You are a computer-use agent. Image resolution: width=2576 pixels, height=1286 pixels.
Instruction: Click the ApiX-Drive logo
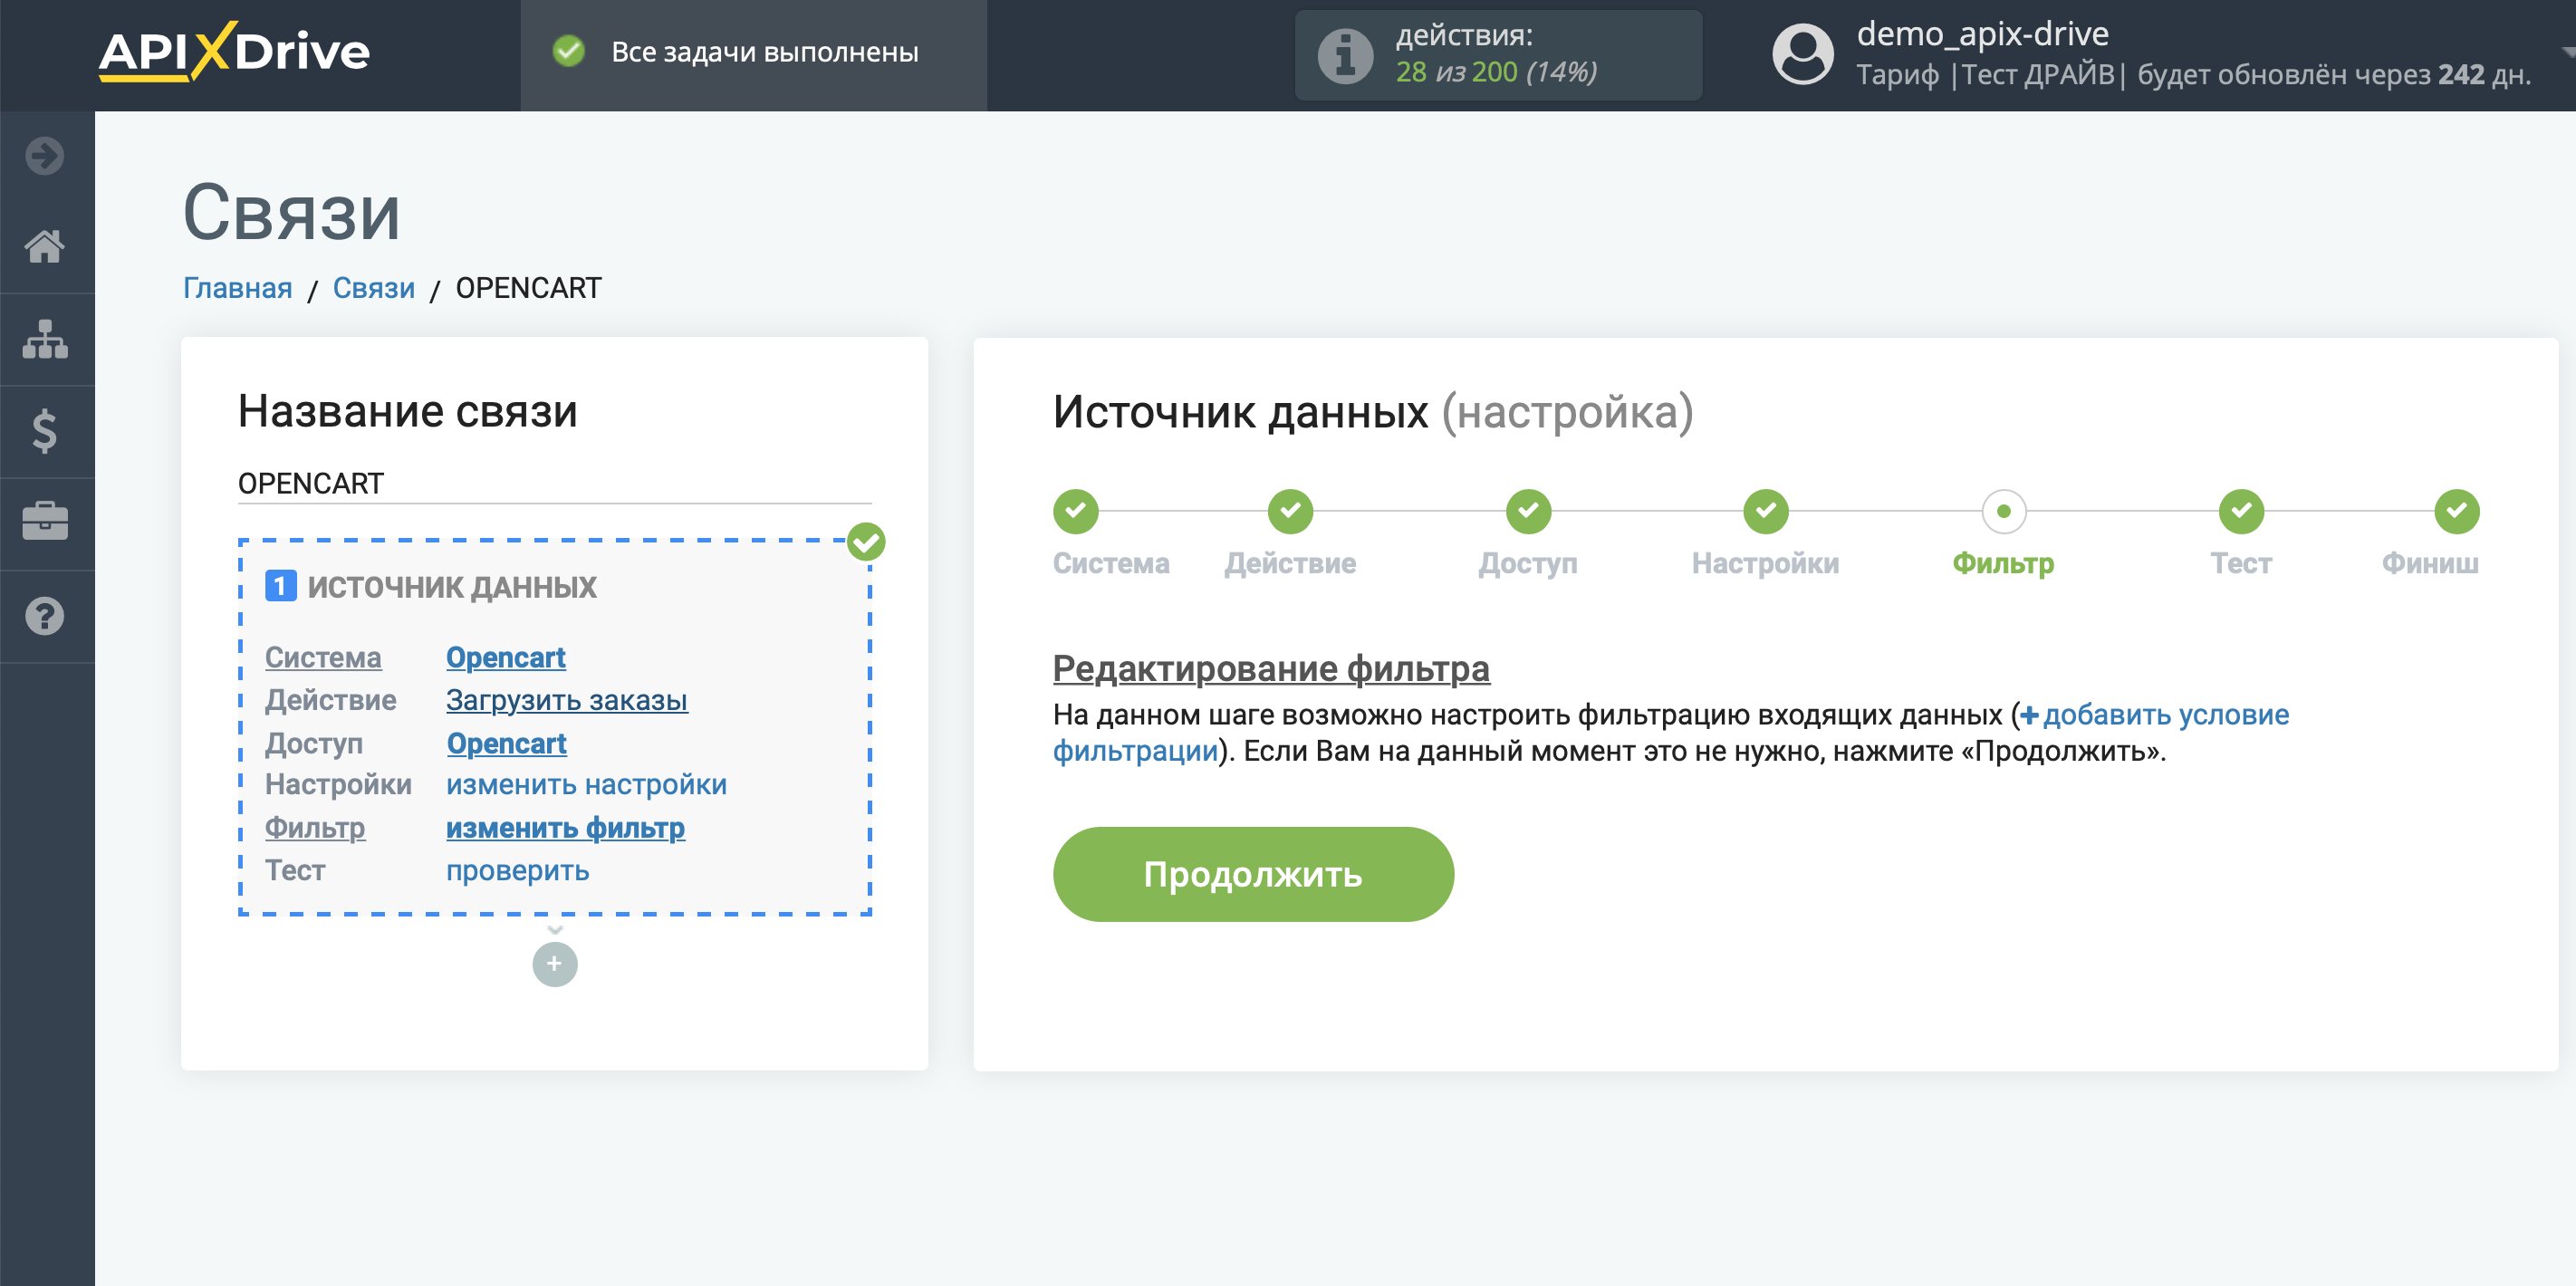coord(234,52)
